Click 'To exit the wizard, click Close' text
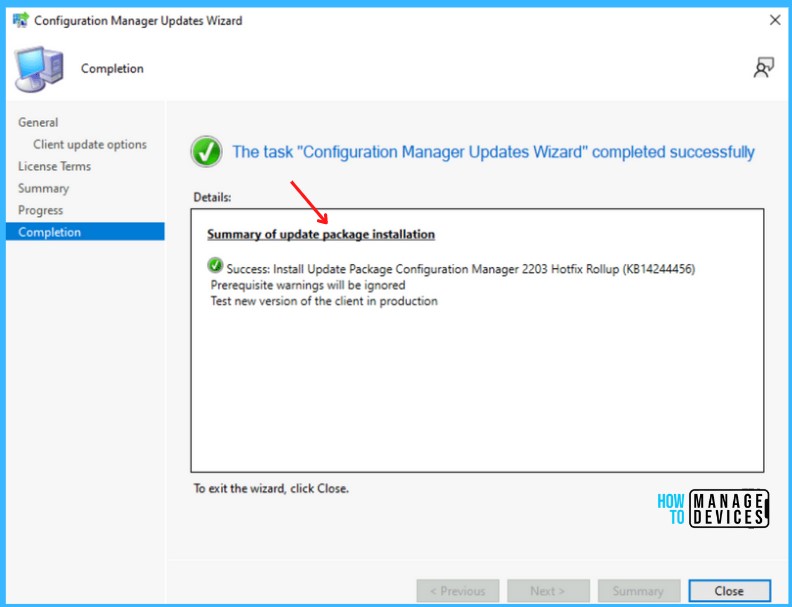The width and height of the screenshot is (792, 607). click(x=271, y=488)
